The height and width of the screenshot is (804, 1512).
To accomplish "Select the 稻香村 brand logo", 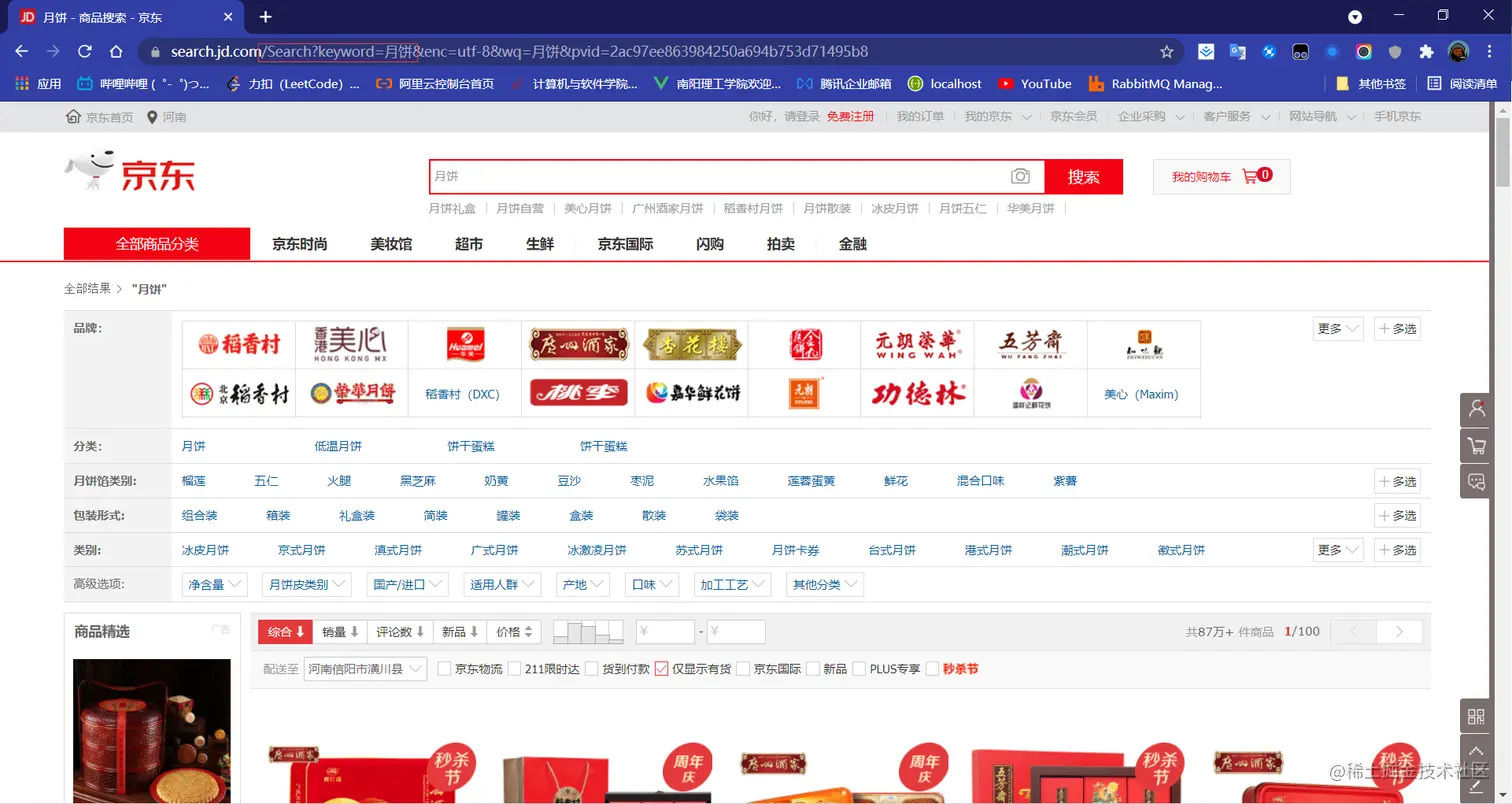I will pos(239,344).
